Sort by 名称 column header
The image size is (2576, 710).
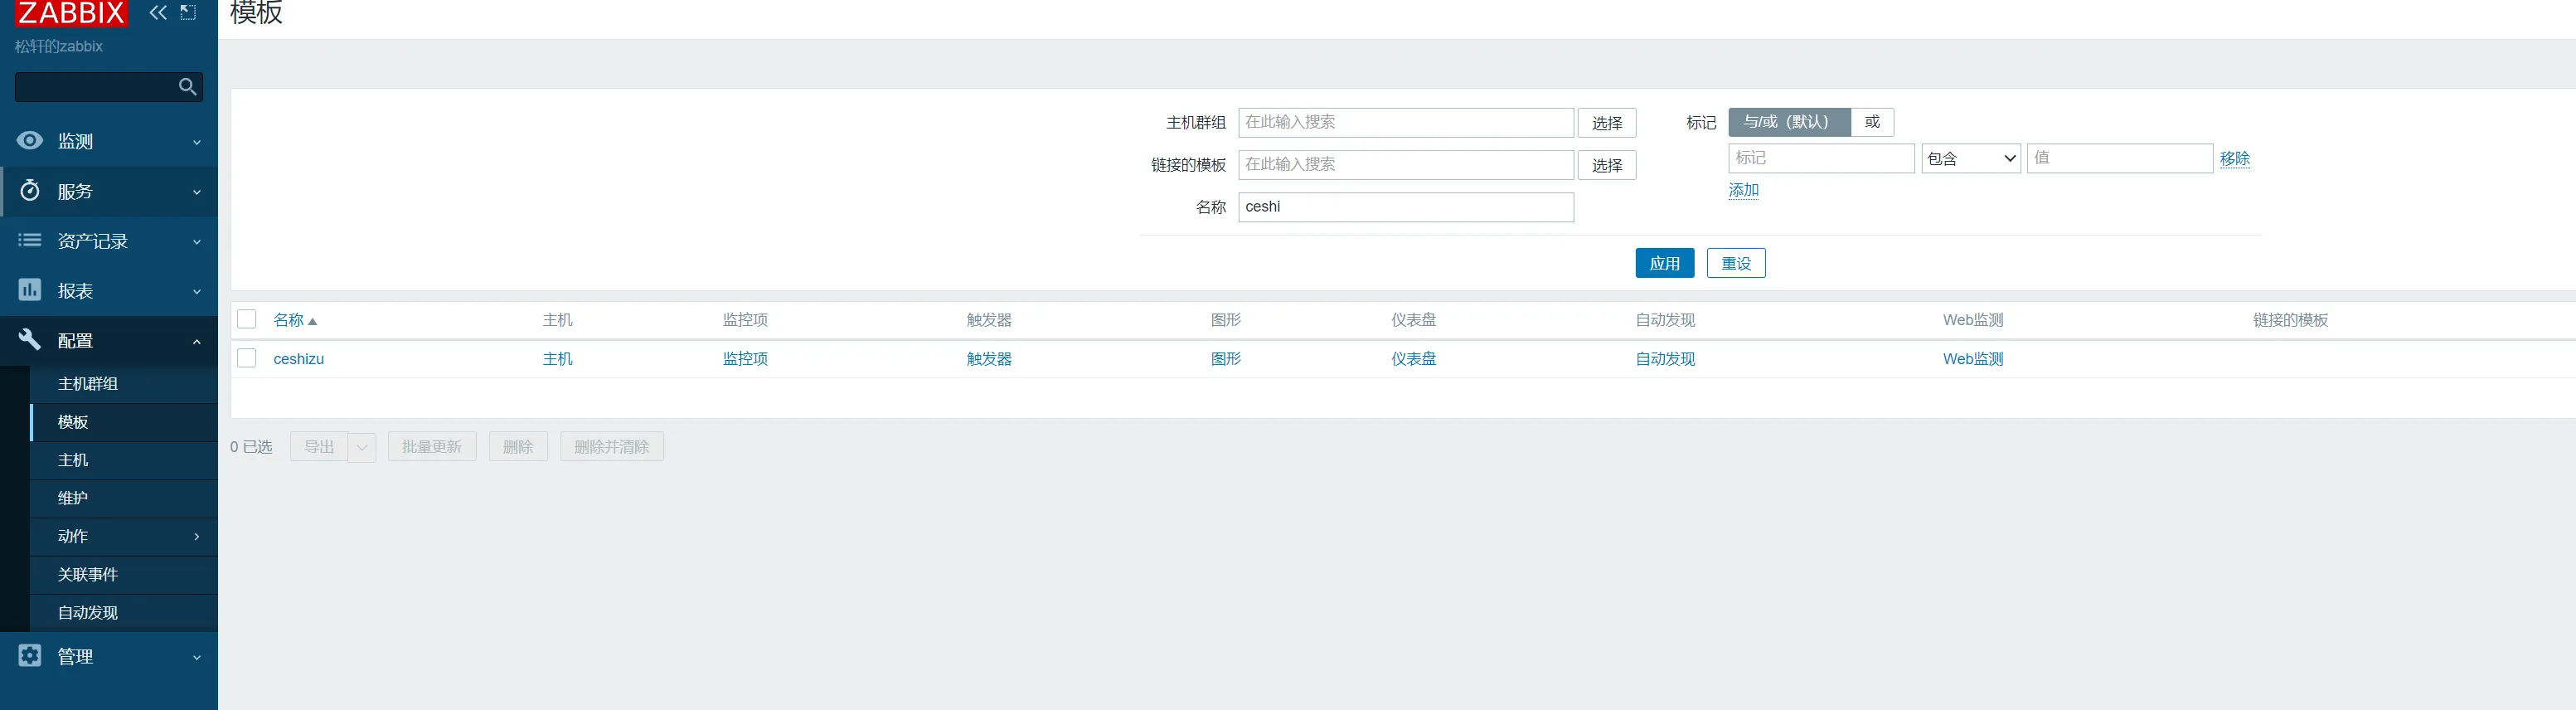(x=289, y=320)
